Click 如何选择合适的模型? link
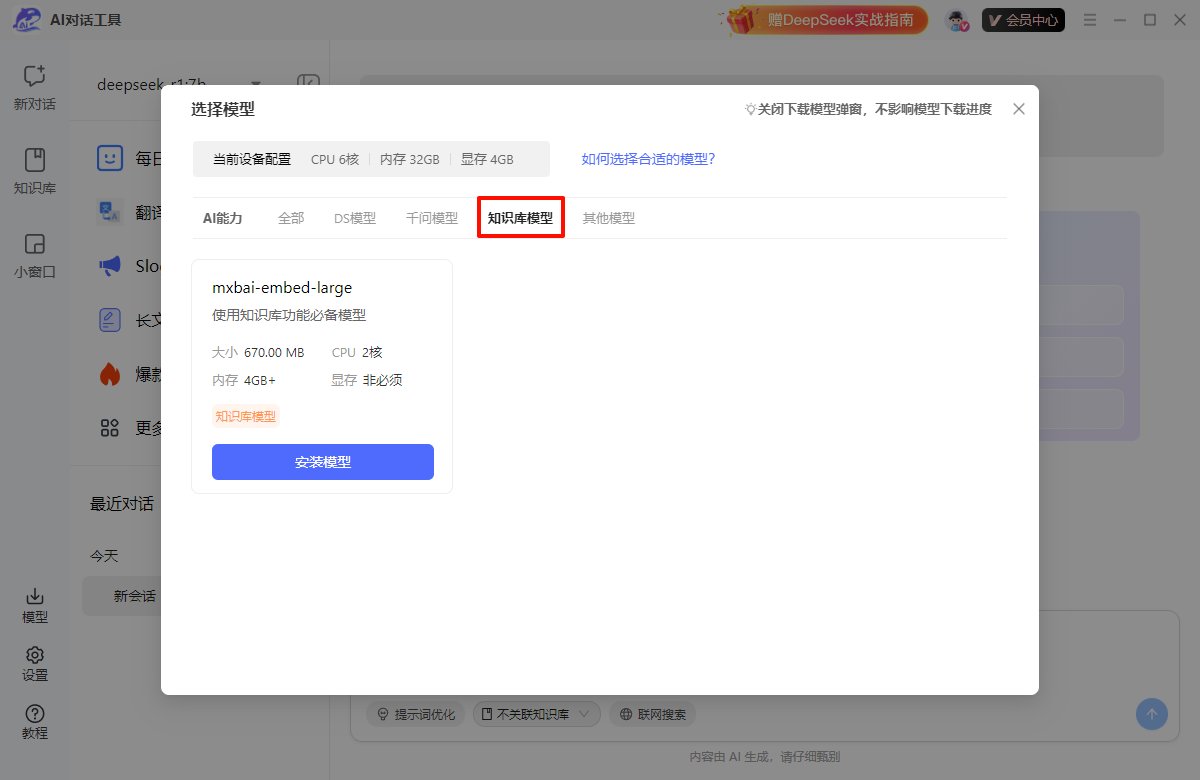Viewport: 1200px width, 780px height. point(649,159)
